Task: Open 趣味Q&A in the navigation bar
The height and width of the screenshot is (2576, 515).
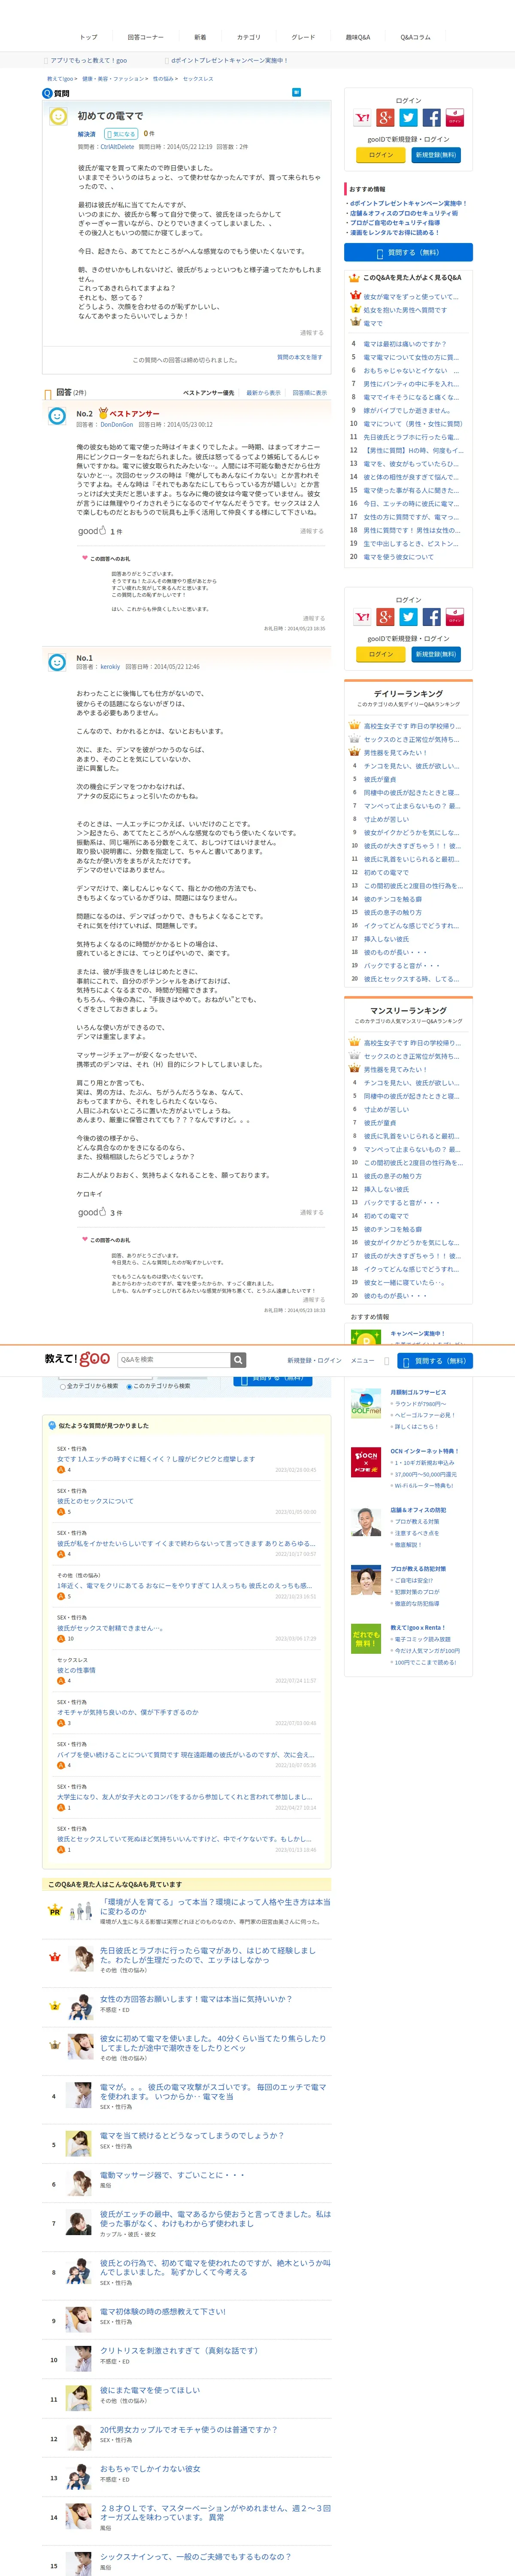Action: (x=358, y=37)
